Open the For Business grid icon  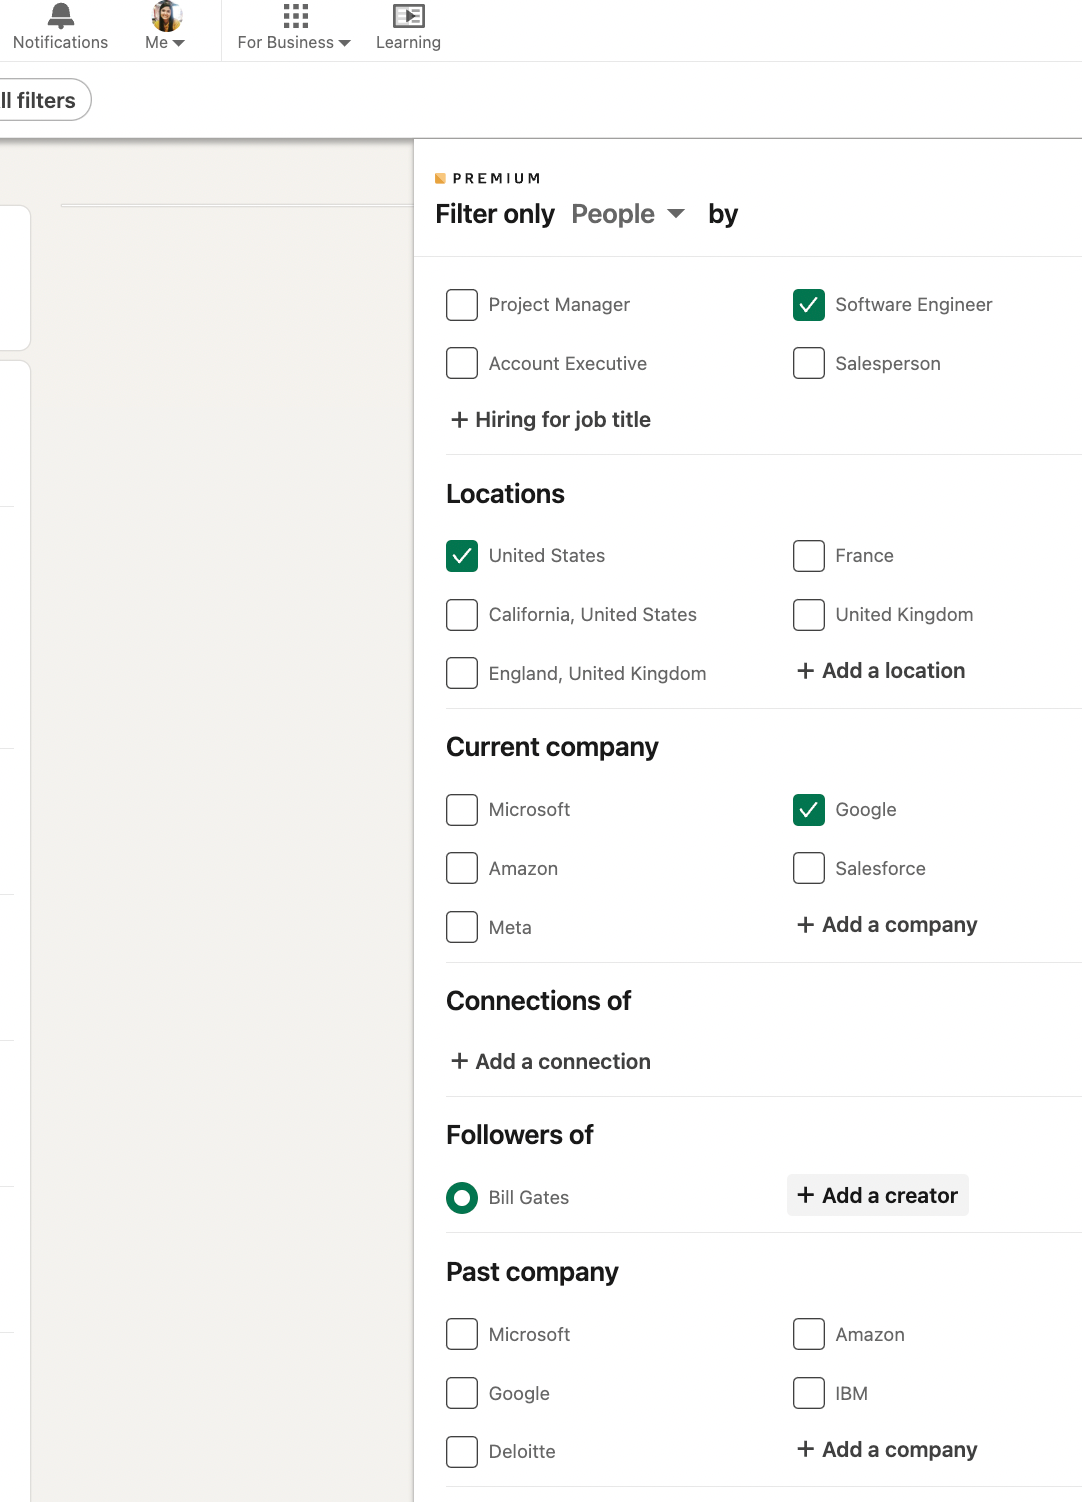pyautogui.click(x=295, y=16)
